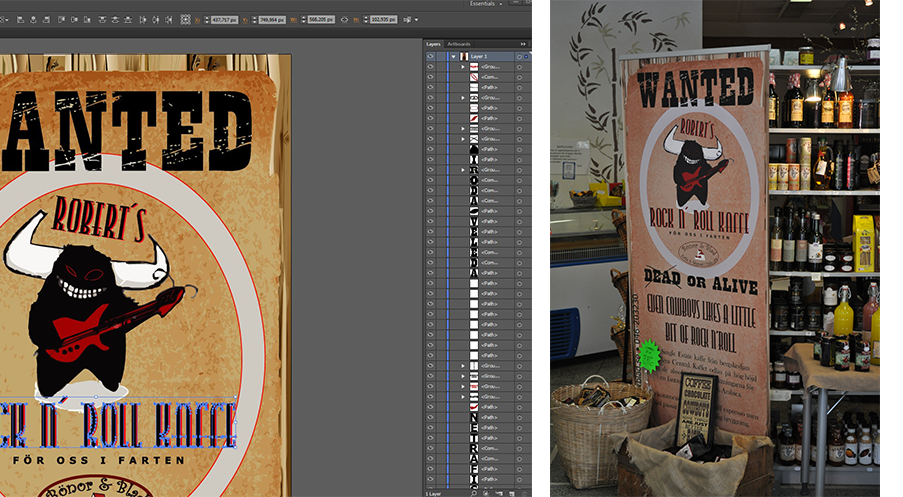This screenshot has width=903, height=497.
Task: Open dropdown arrow next to transform icon
Action: coord(416,20)
